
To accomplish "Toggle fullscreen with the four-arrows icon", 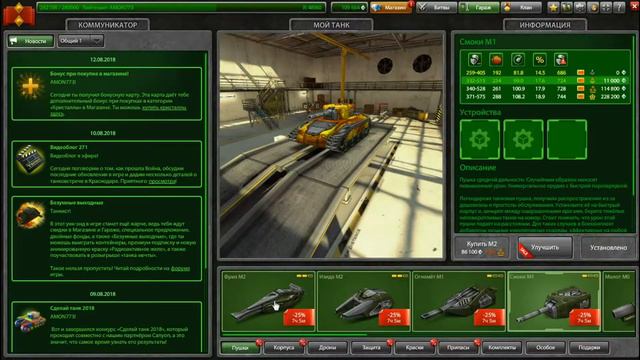I will pos(606,7).
